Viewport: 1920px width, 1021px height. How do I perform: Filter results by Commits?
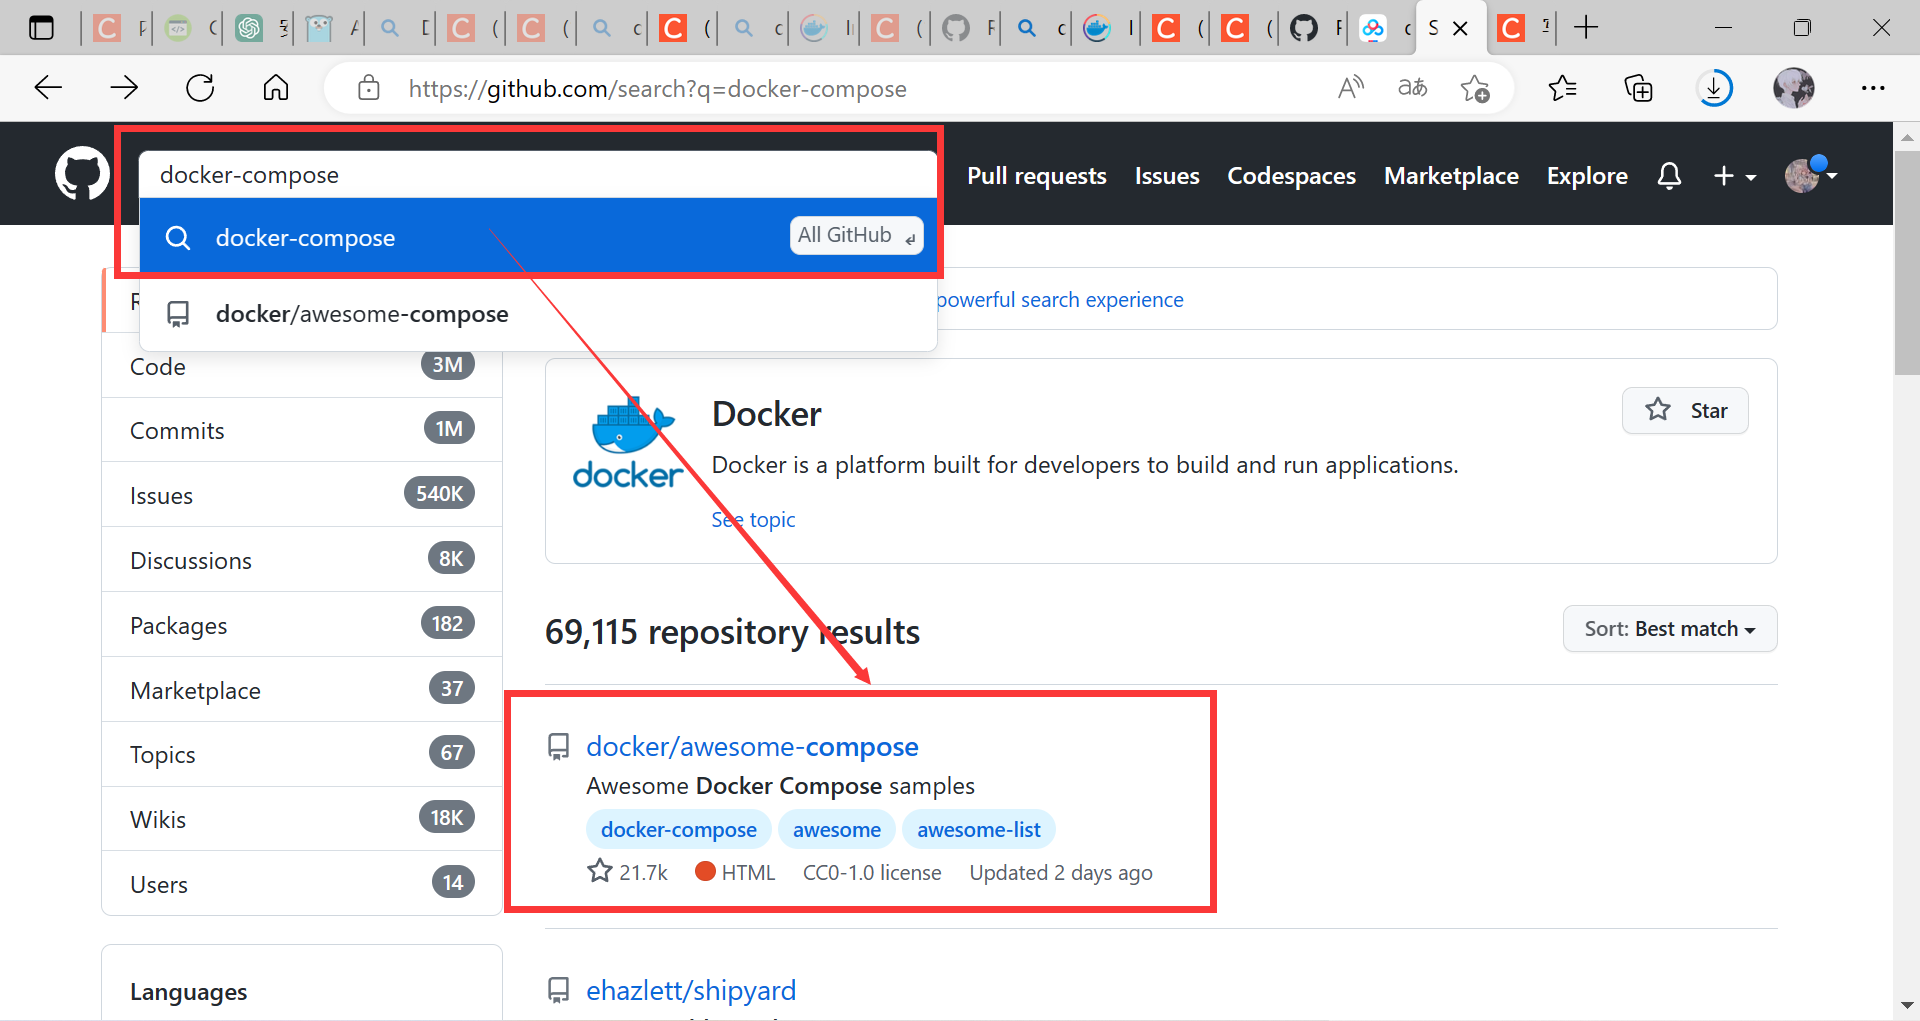pyautogui.click(x=302, y=430)
